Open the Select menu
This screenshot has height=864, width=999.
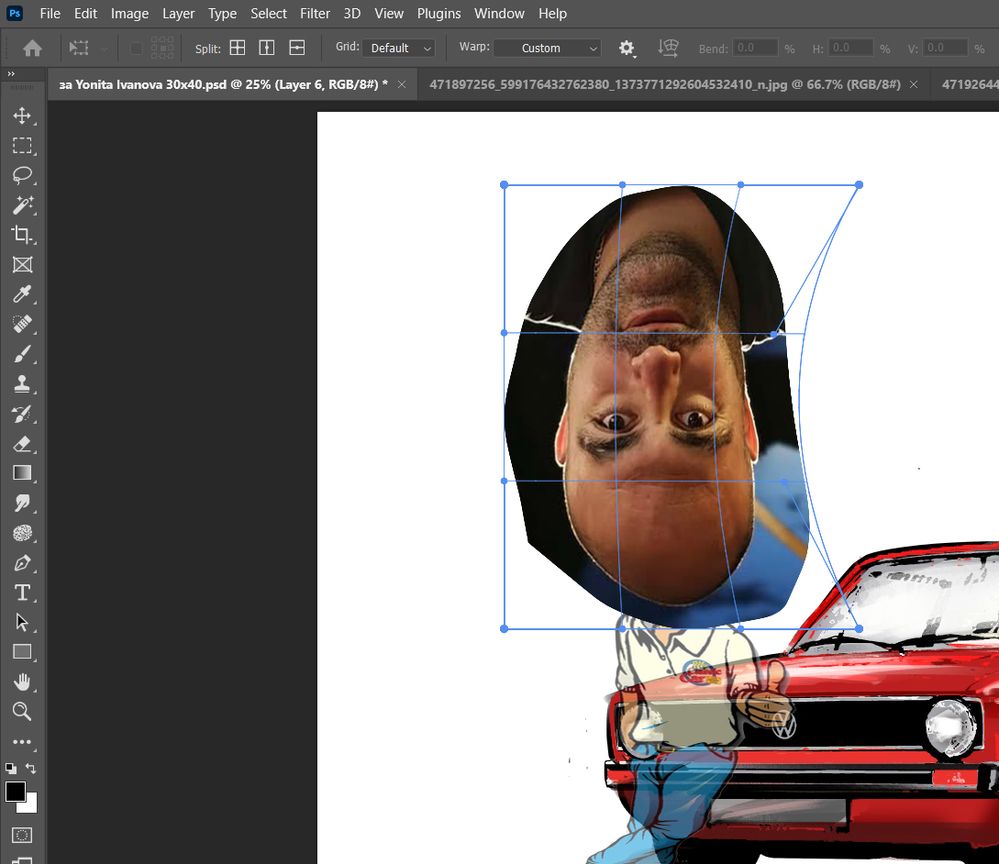tap(268, 13)
